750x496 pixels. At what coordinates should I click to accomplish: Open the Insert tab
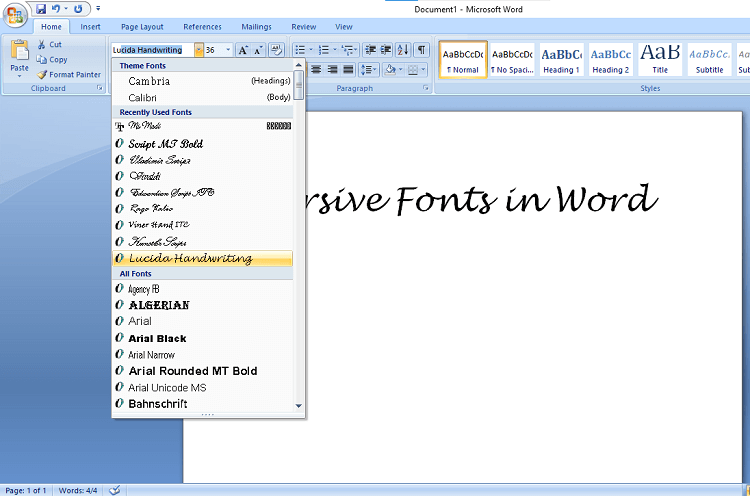90,27
